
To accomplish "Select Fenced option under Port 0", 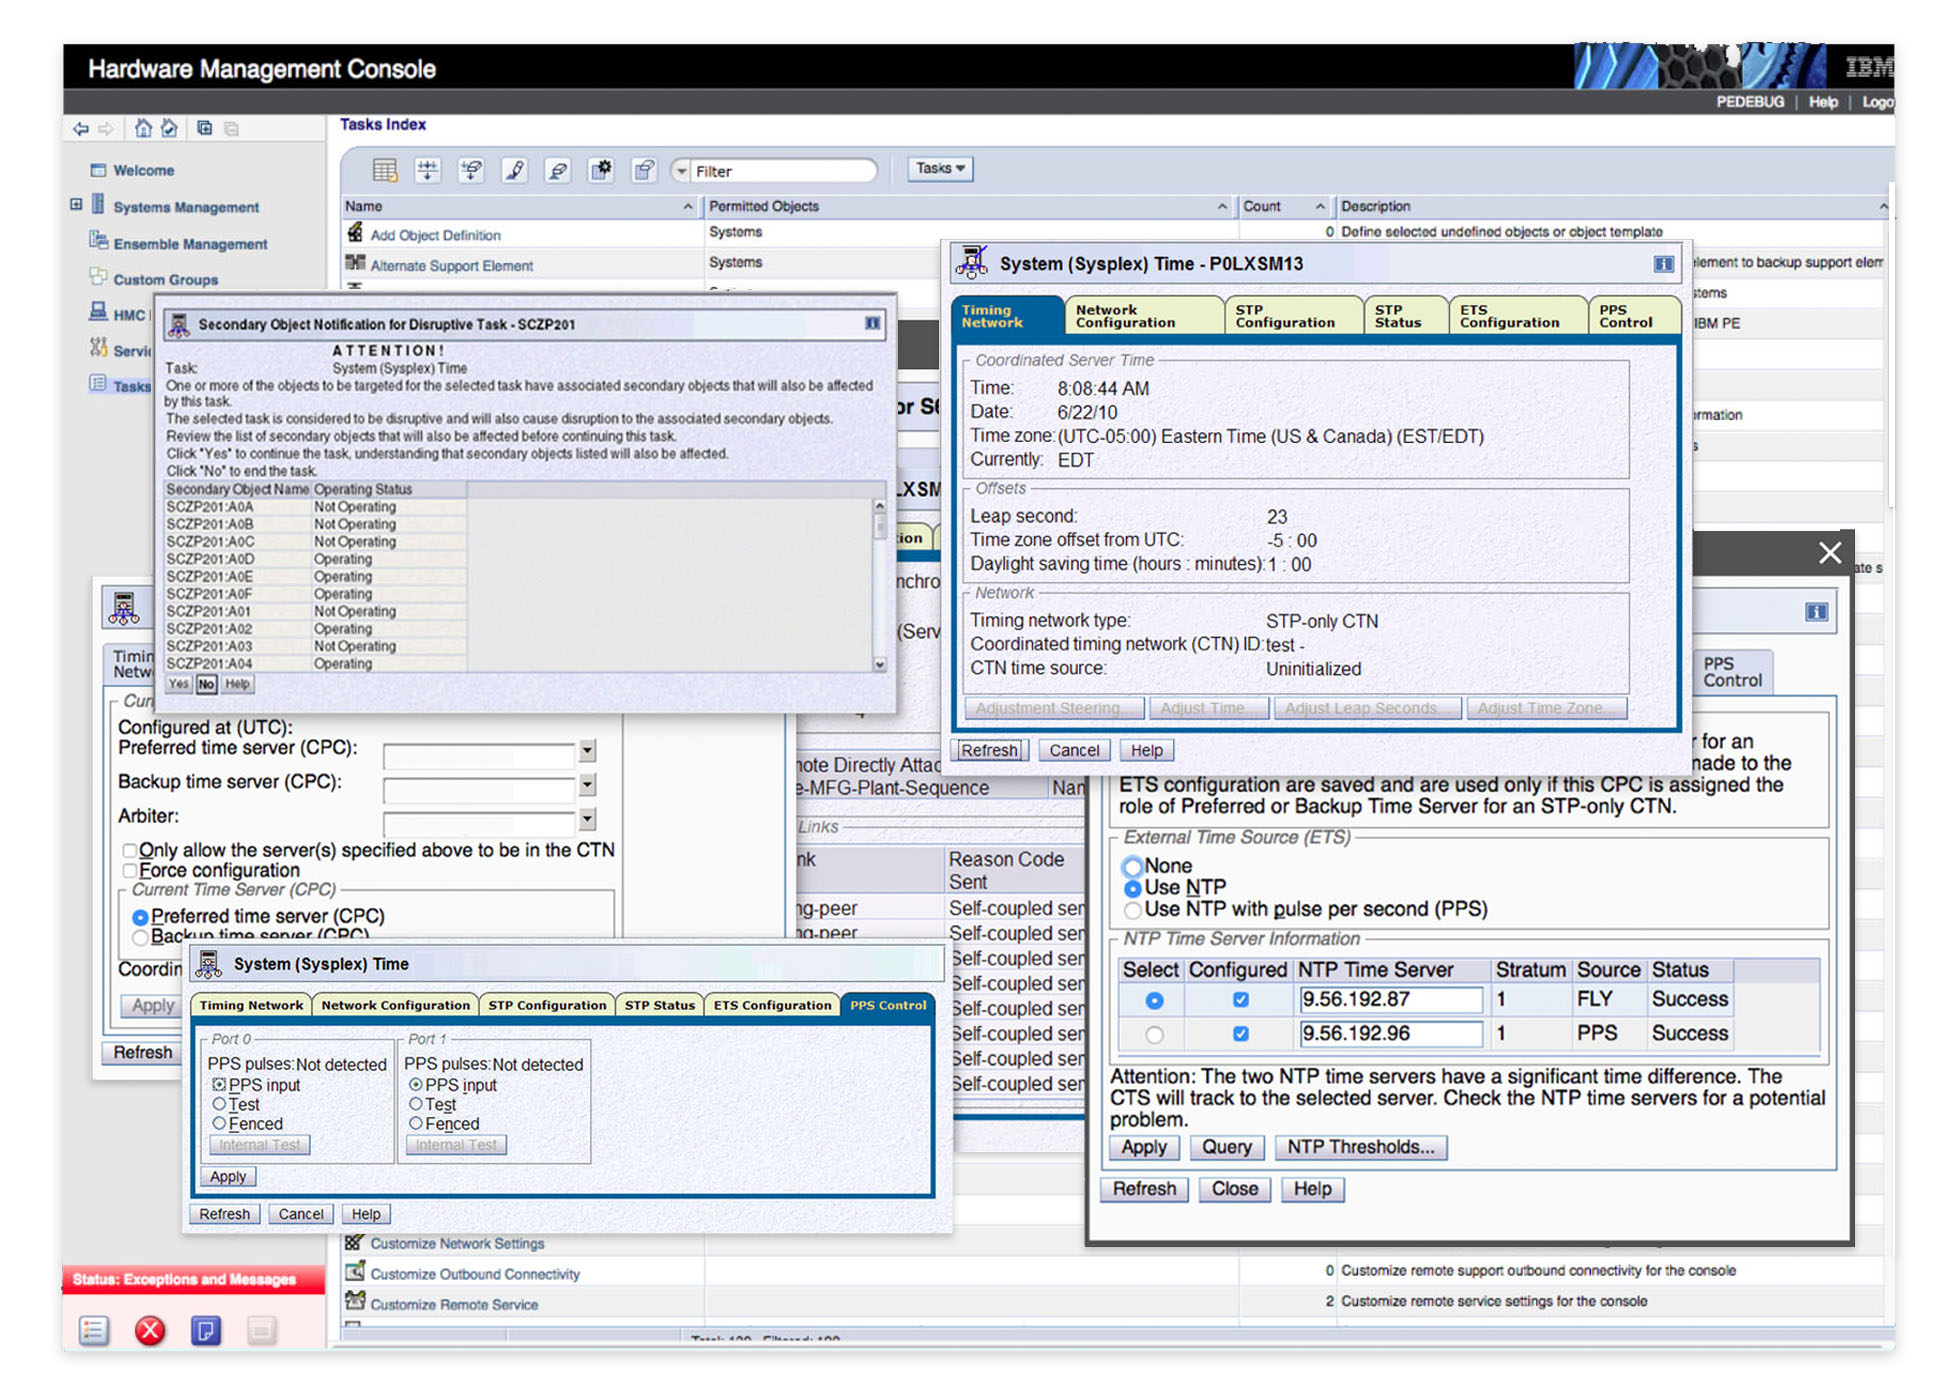I will [219, 1124].
